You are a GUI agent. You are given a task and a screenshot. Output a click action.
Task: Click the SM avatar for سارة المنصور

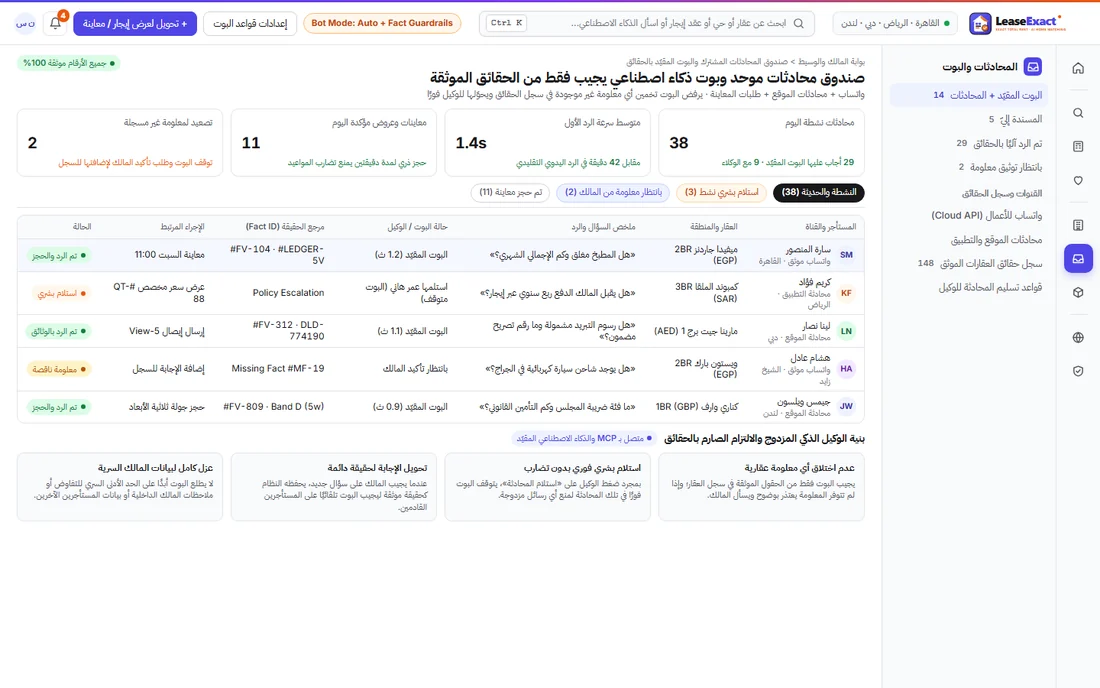(847, 255)
